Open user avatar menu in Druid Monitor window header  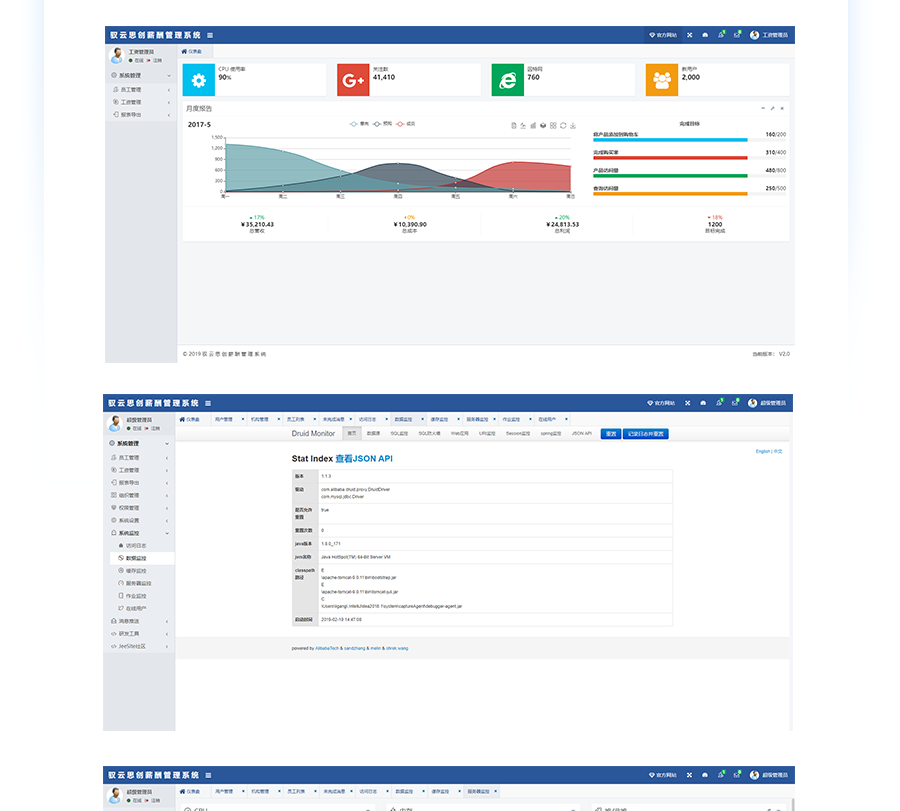click(767, 403)
